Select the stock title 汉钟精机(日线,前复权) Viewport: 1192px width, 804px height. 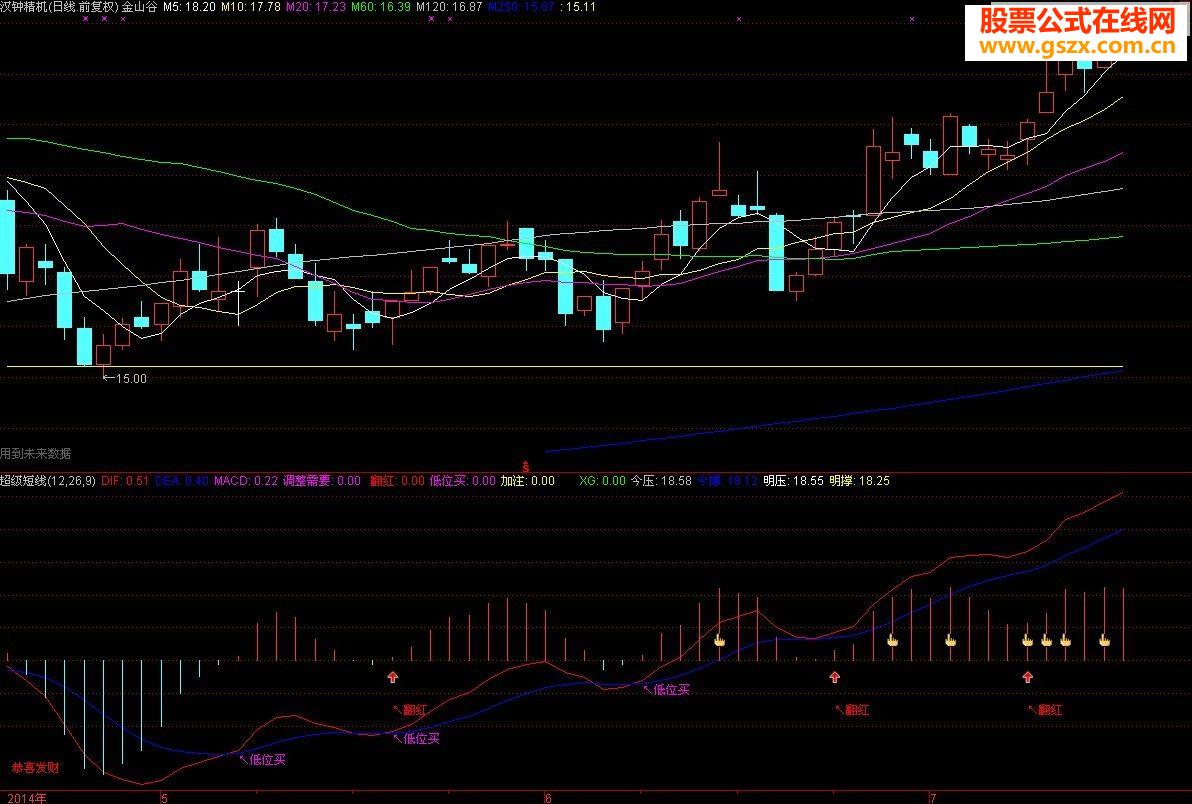point(59,7)
